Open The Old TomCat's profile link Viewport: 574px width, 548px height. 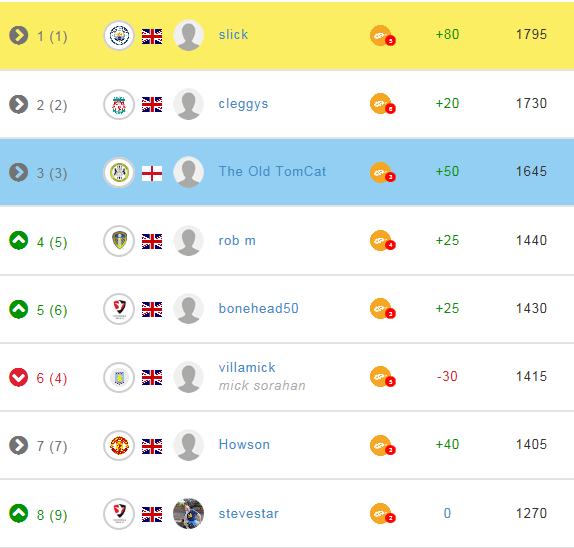click(x=272, y=171)
